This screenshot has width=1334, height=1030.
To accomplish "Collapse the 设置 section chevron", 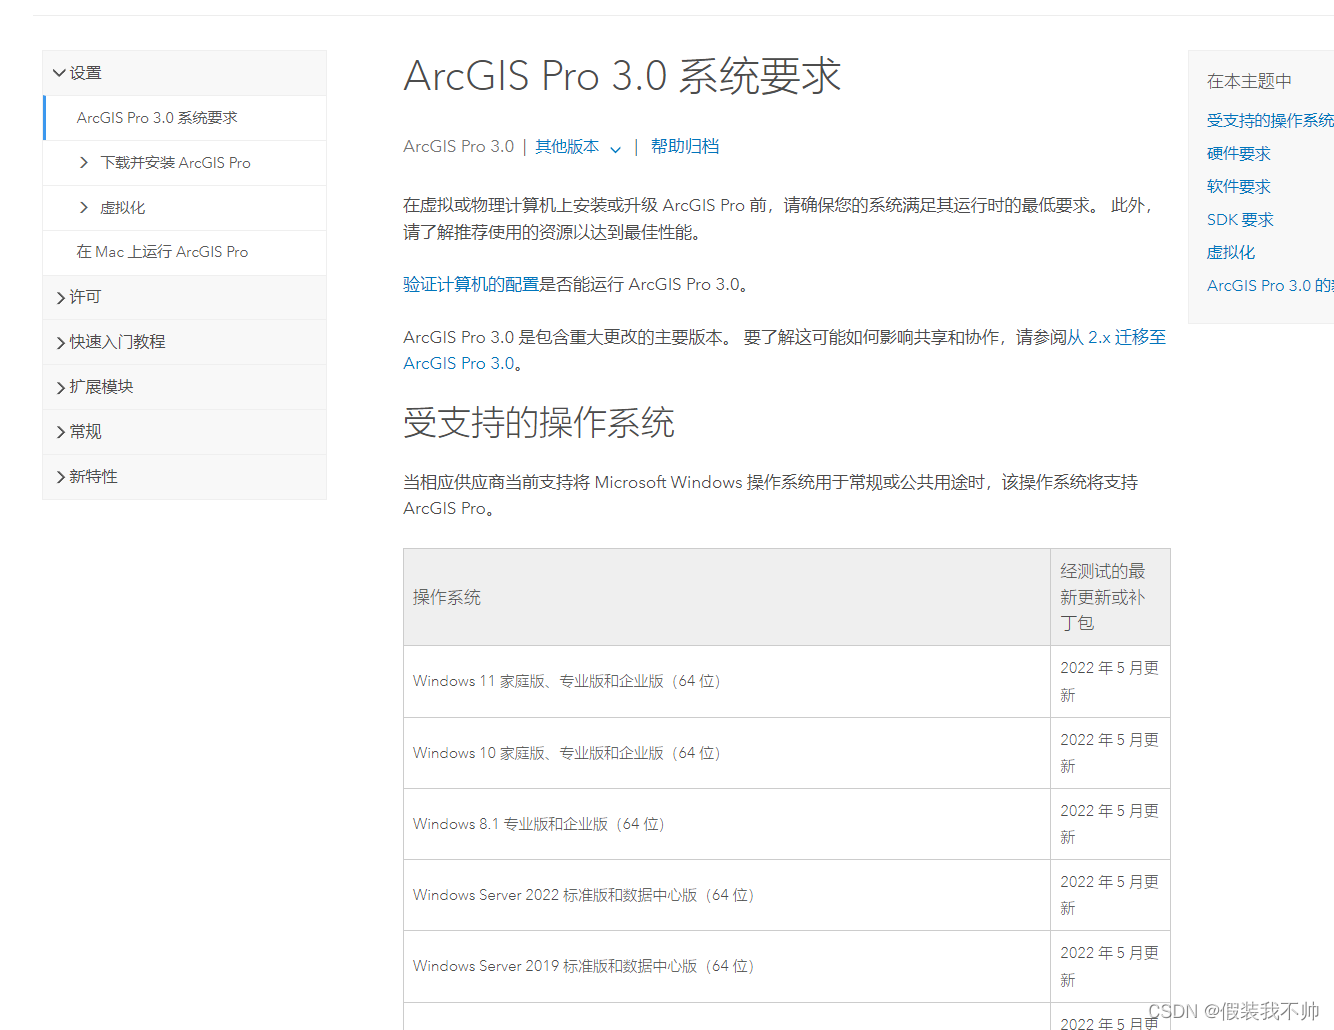I will click(x=59, y=73).
